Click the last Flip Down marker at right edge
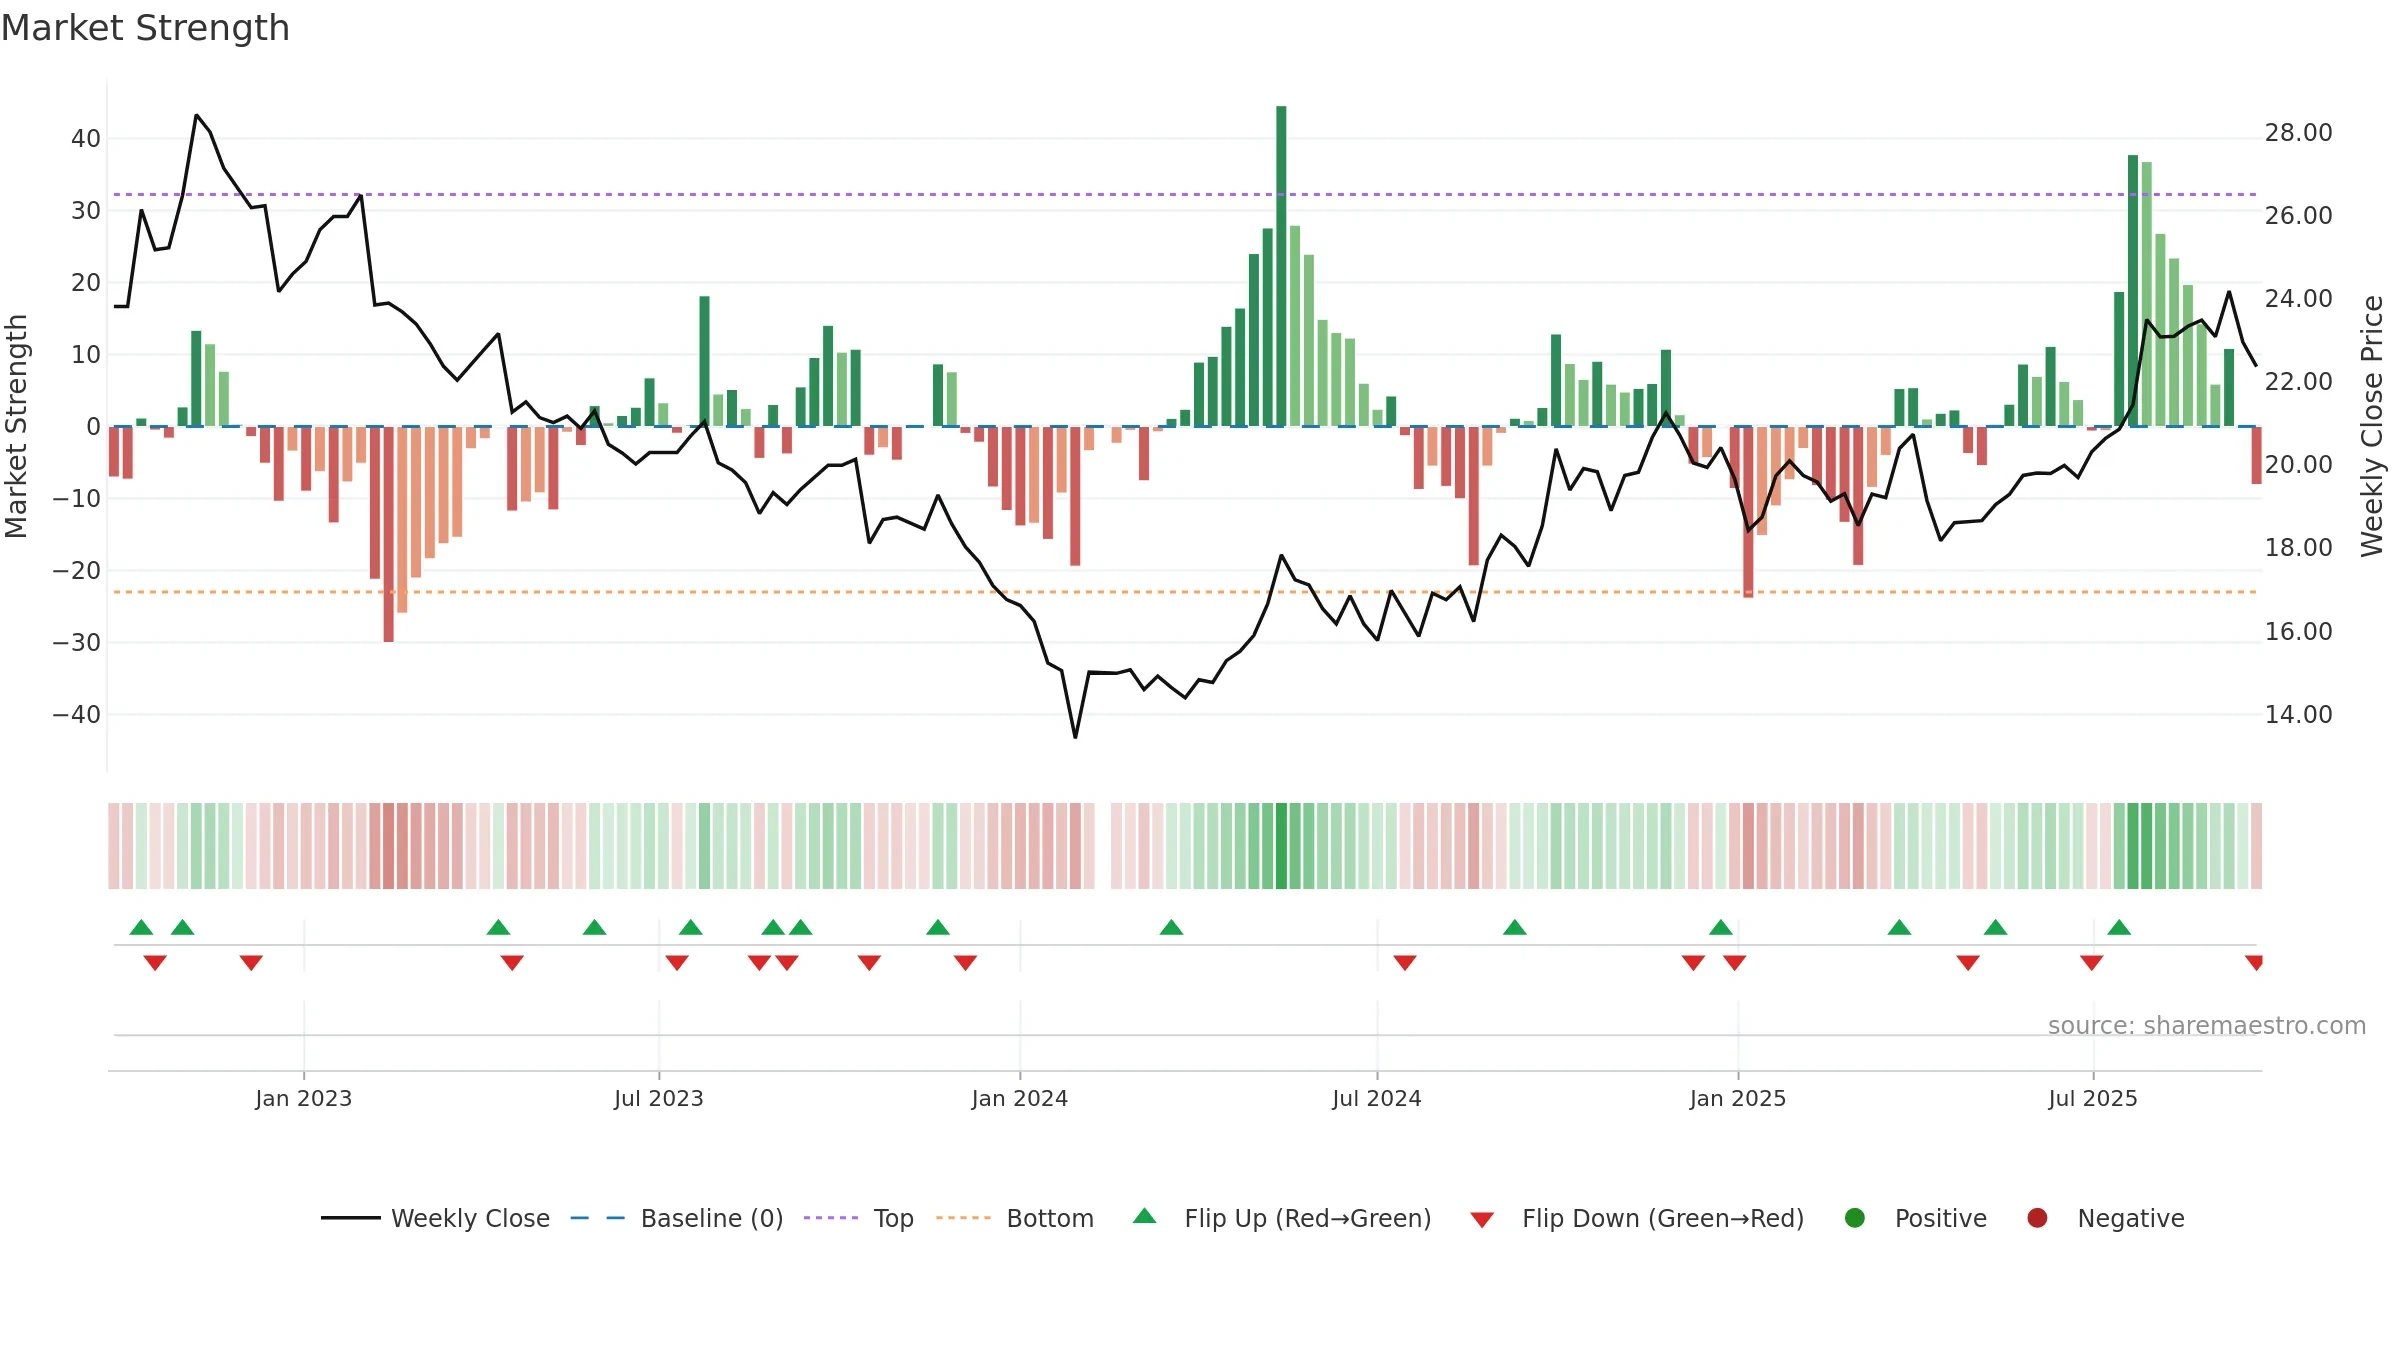 tap(2254, 962)
